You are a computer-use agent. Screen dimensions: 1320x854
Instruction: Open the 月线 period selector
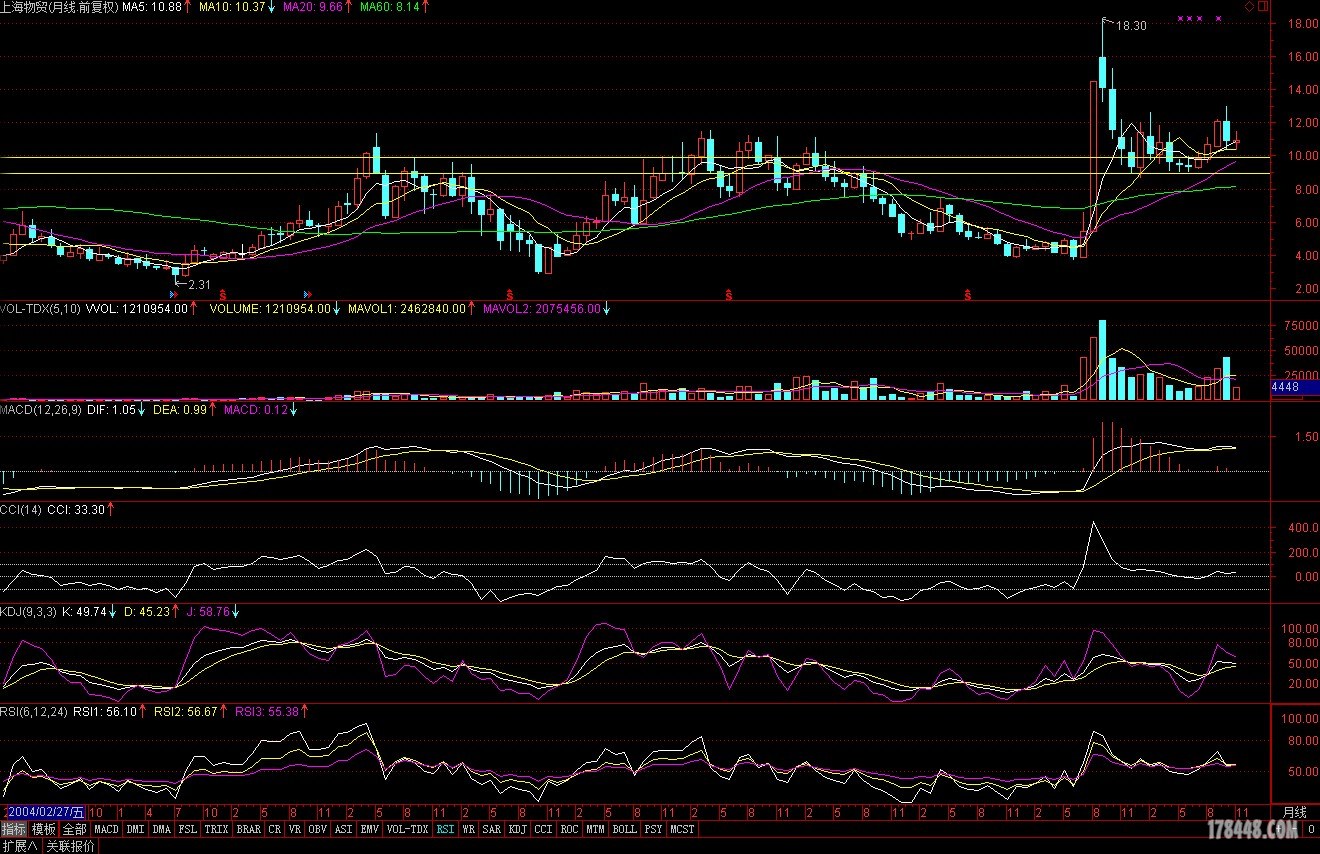tap(1294, 812)
